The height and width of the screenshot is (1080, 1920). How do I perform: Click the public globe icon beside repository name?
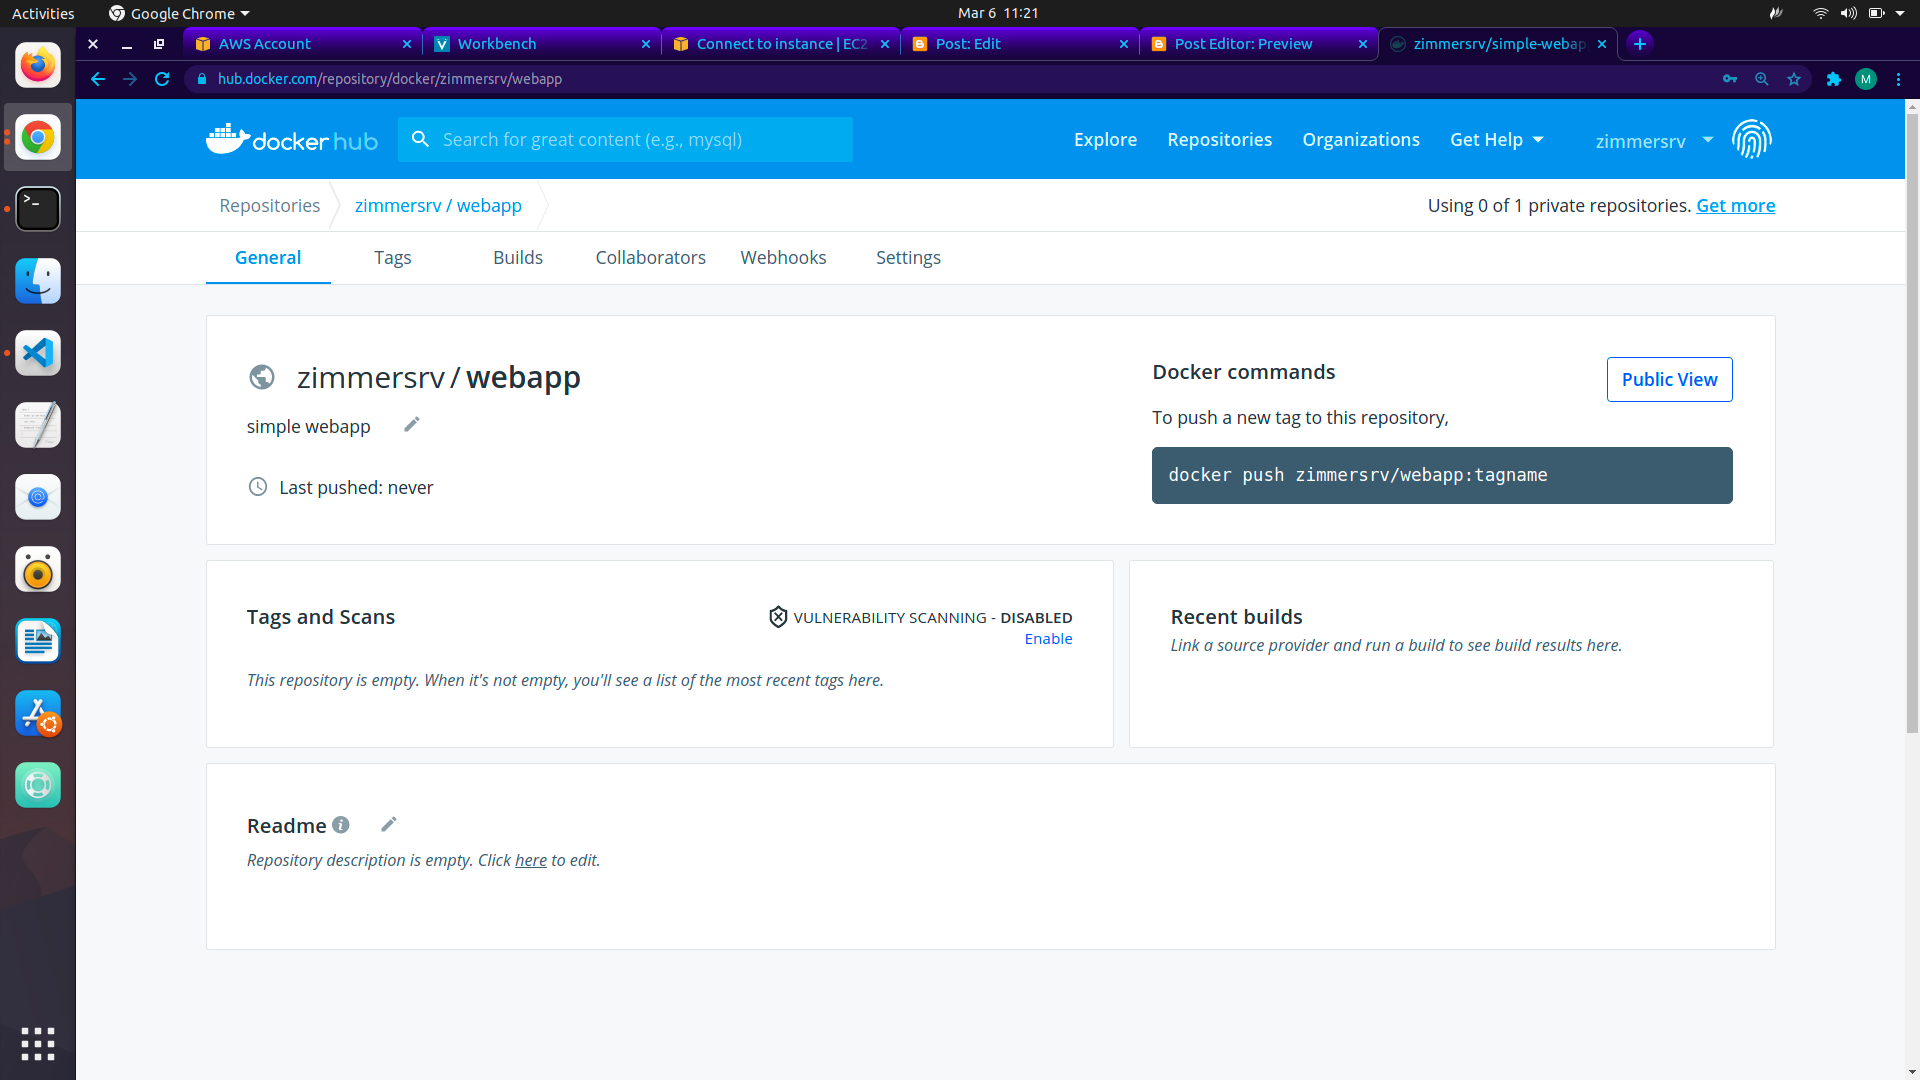tap(262, 377)
